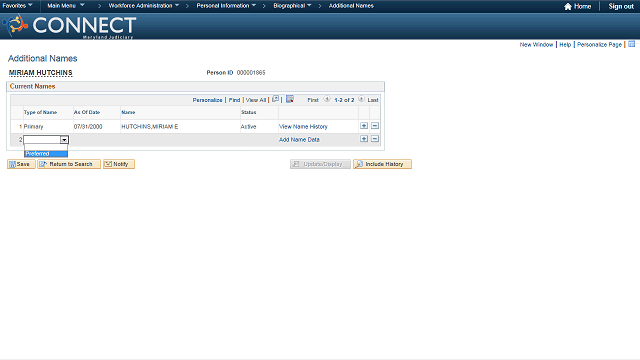
Task: Click View All in the grid header
Action: [256, 100]
